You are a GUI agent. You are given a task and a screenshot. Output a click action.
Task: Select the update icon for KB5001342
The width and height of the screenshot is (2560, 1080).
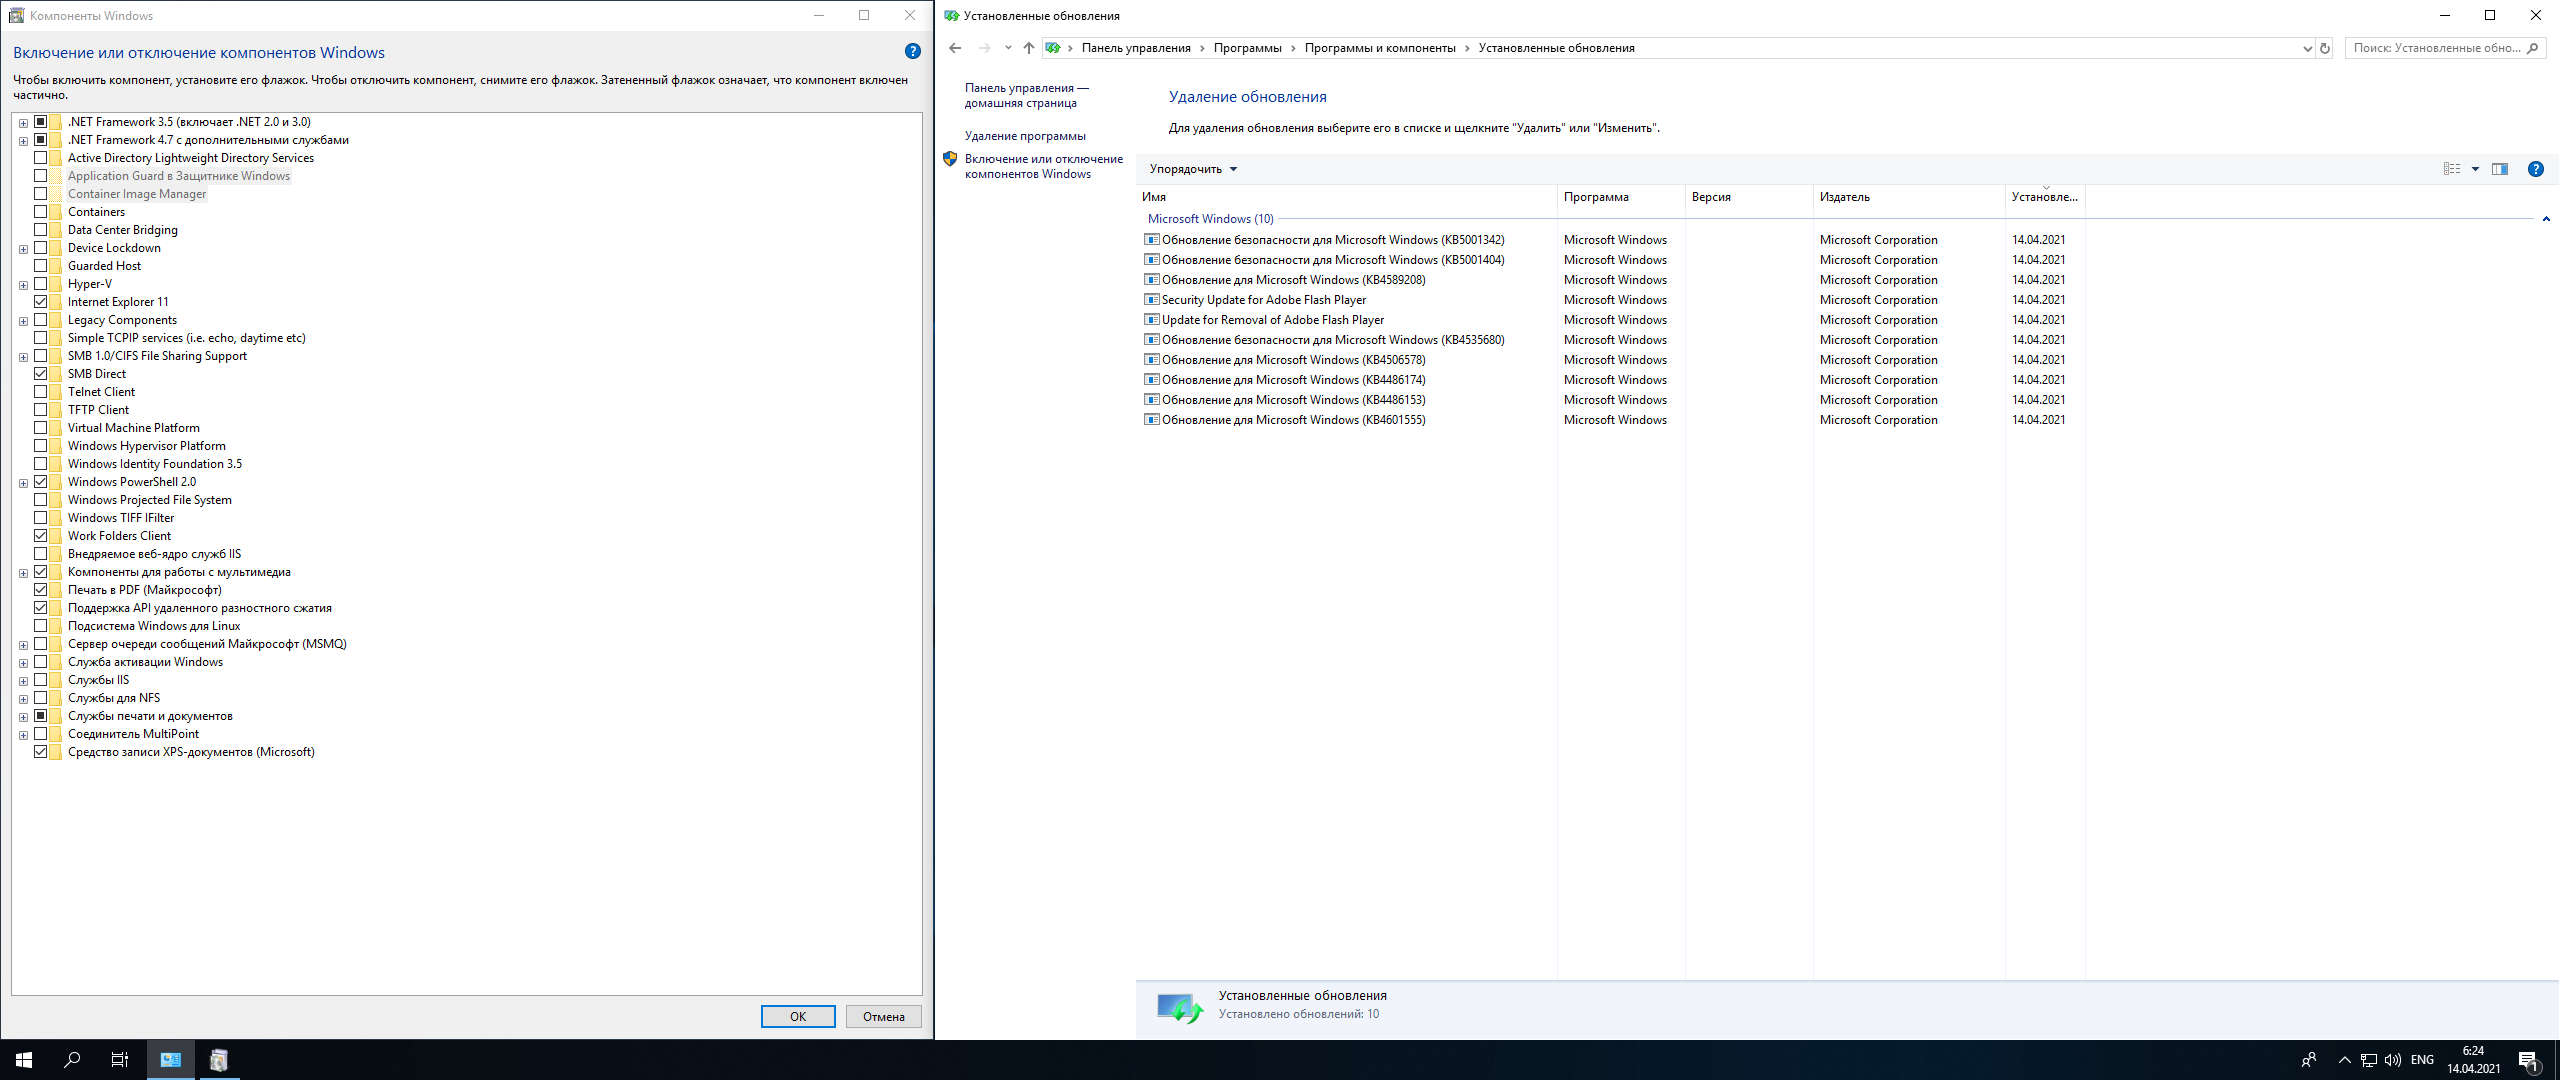point(1152,240)
